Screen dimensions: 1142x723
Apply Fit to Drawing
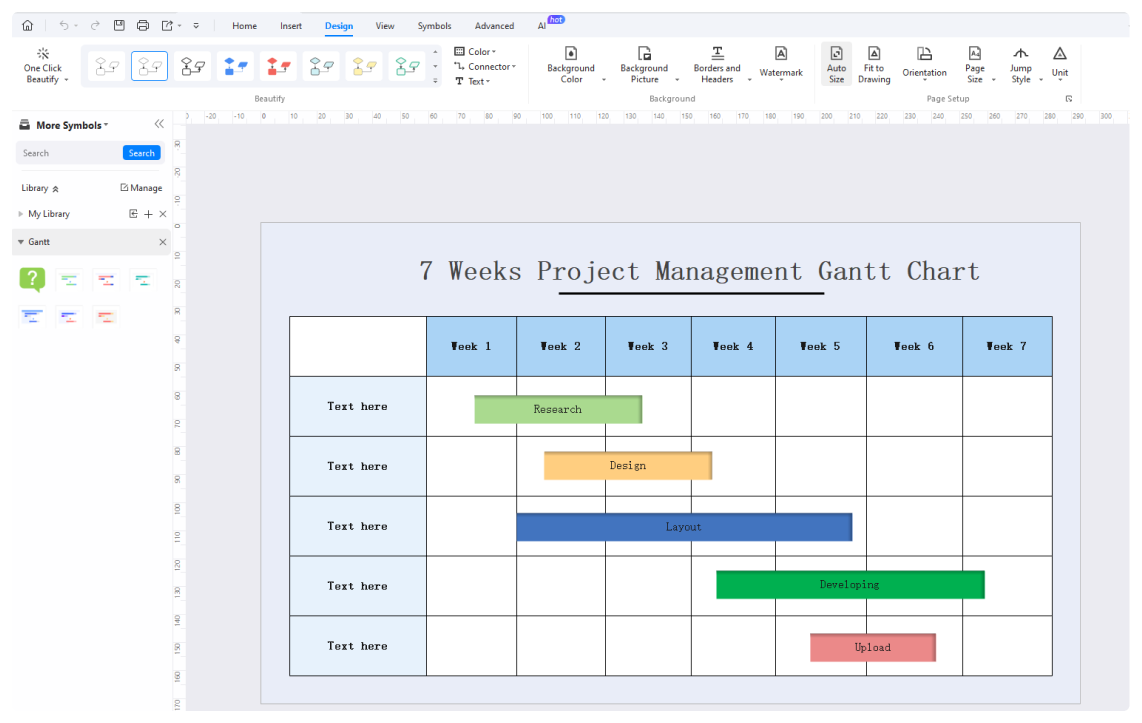click(874, 66)
